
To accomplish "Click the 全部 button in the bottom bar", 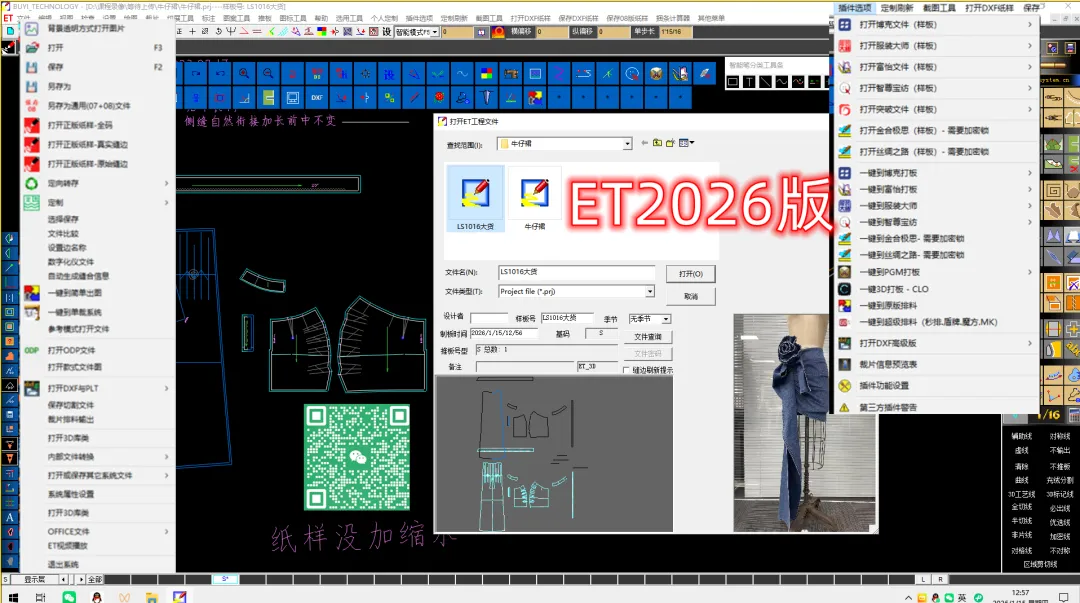I will tap(95, 580).
